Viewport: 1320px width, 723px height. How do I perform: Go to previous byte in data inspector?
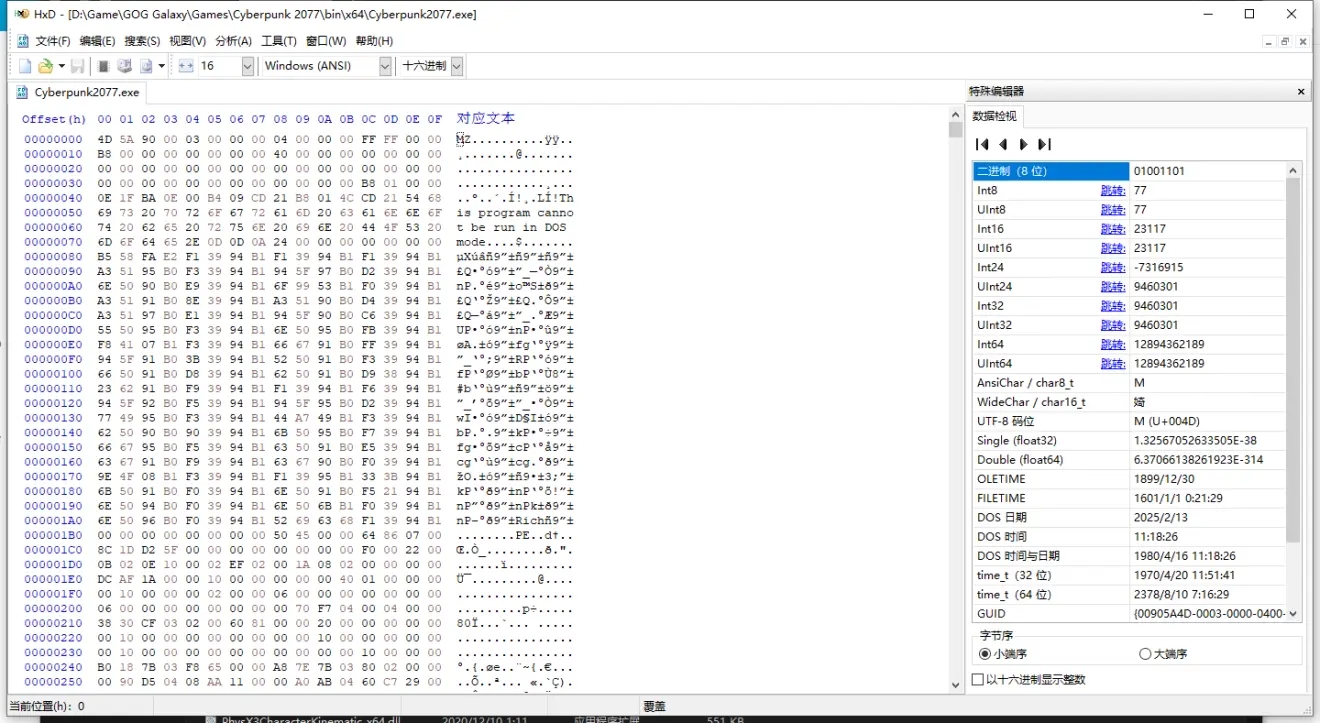click(1003, 144)
